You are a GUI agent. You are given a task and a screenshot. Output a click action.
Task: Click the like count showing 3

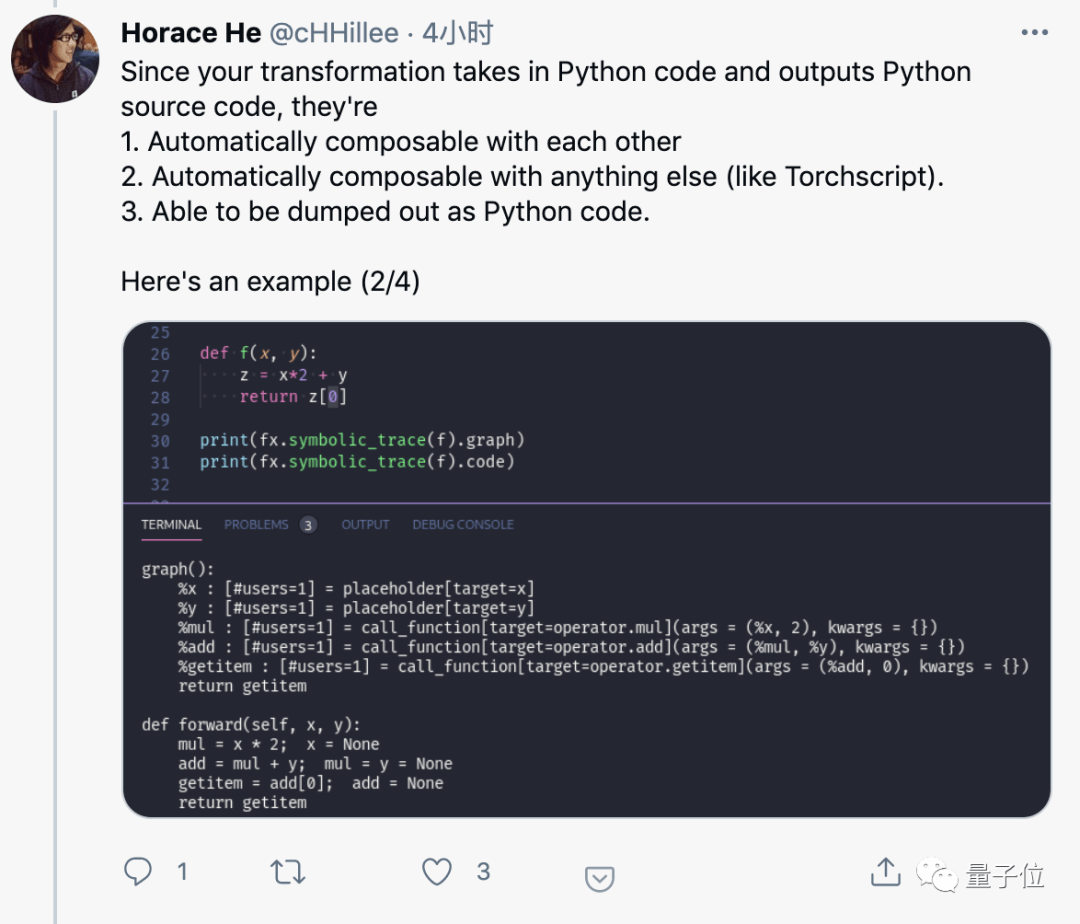(484, 871)
